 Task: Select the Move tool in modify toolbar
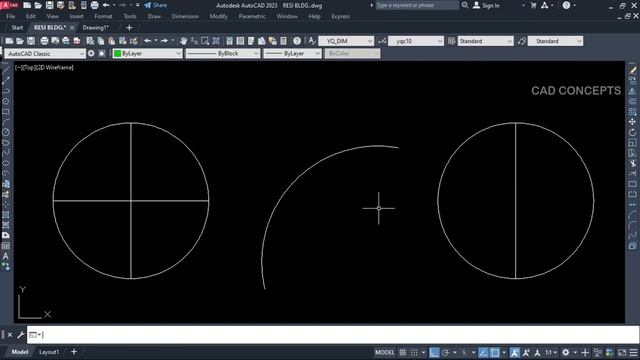click(633, 122)
